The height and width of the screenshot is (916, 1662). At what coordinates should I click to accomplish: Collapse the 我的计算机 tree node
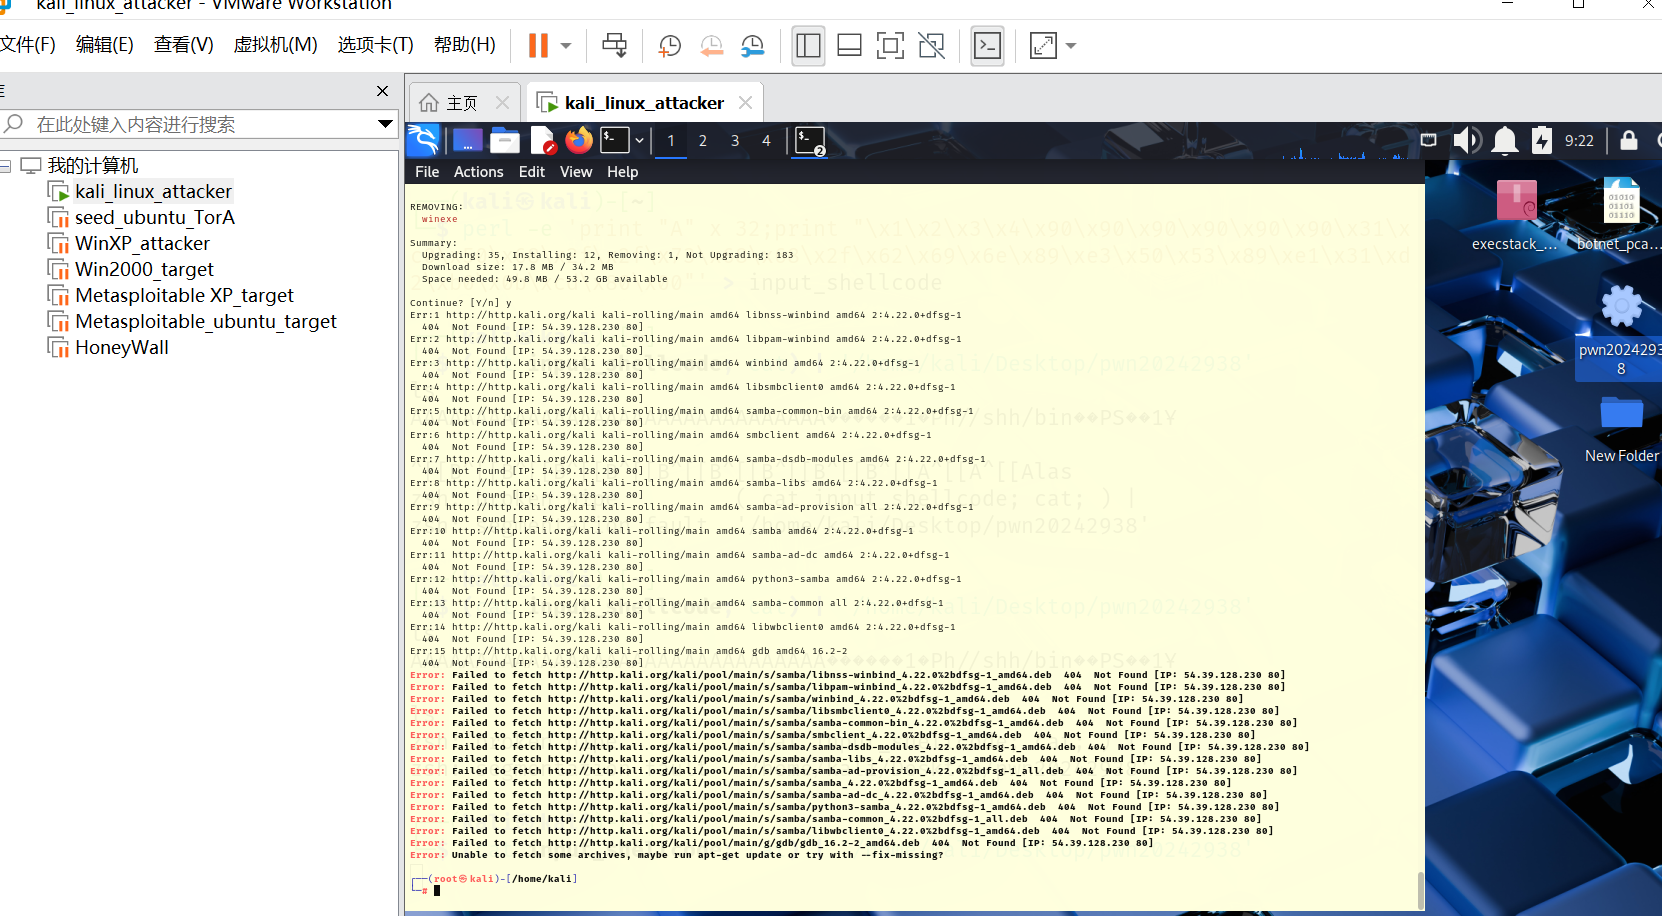pos(6,166)
